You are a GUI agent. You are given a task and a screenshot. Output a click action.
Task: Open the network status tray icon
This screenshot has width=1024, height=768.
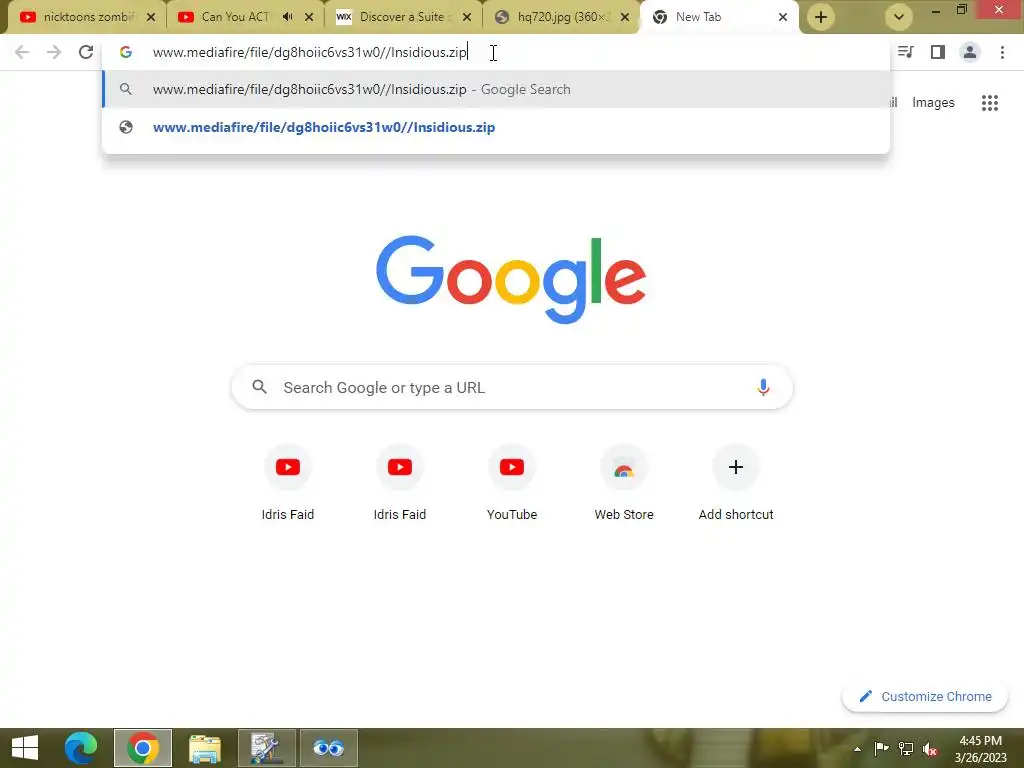click(x=906, y=748)
